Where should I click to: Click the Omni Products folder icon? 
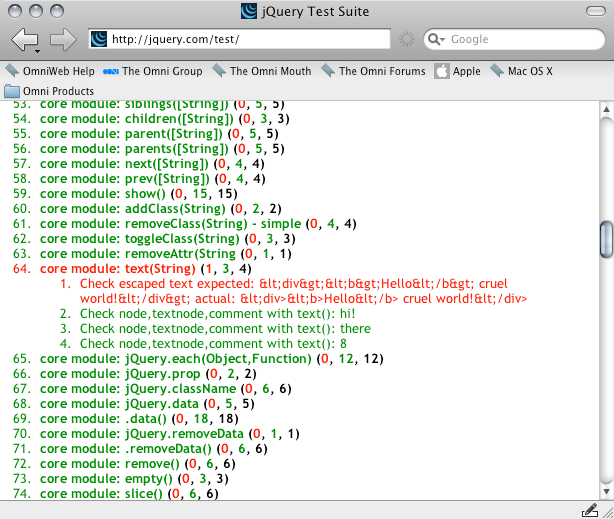point(13,92)
